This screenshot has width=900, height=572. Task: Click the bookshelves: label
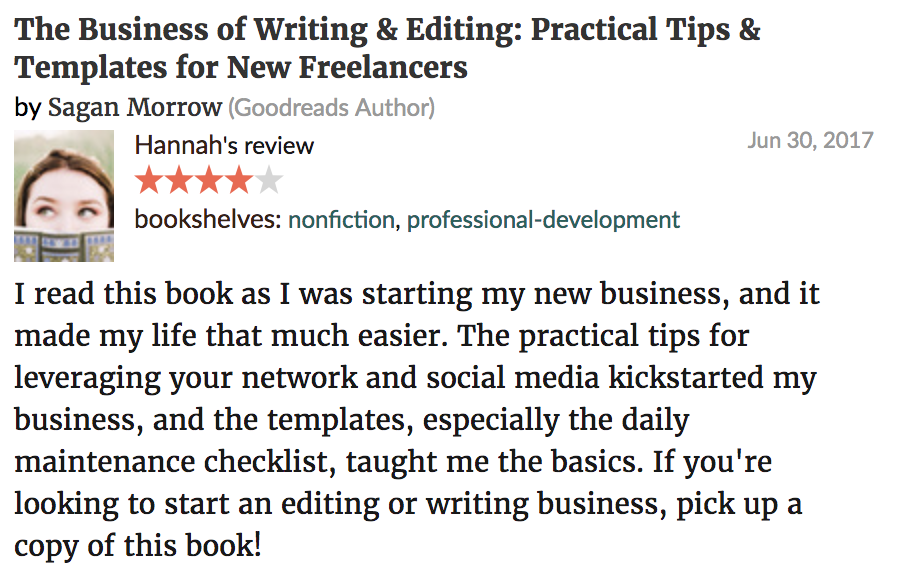[x=208, y=220]
